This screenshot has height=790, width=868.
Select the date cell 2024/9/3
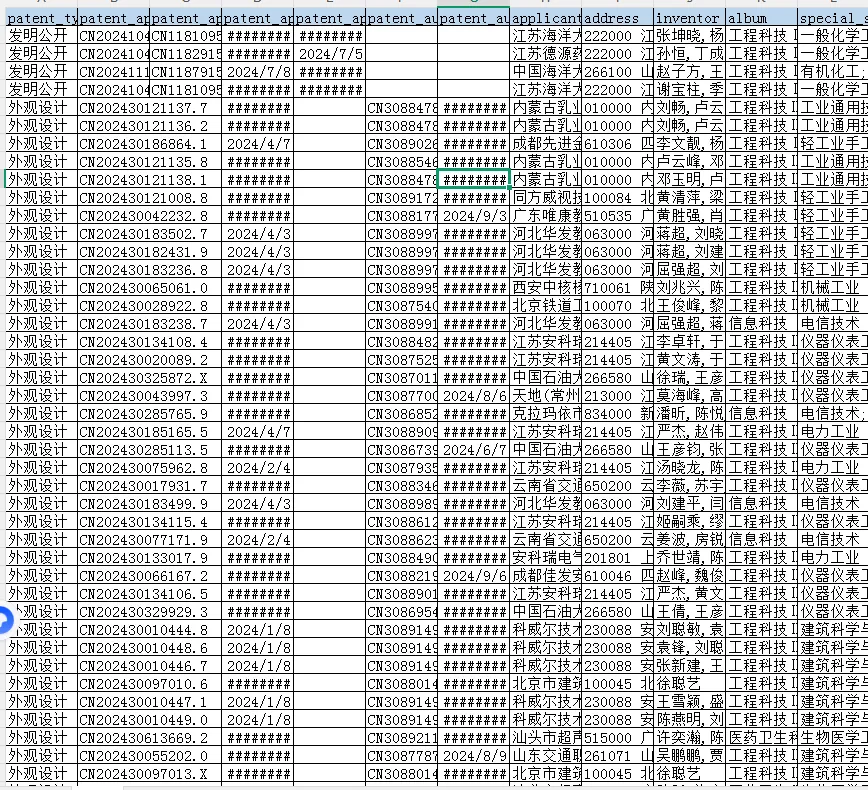coord(473,215)
